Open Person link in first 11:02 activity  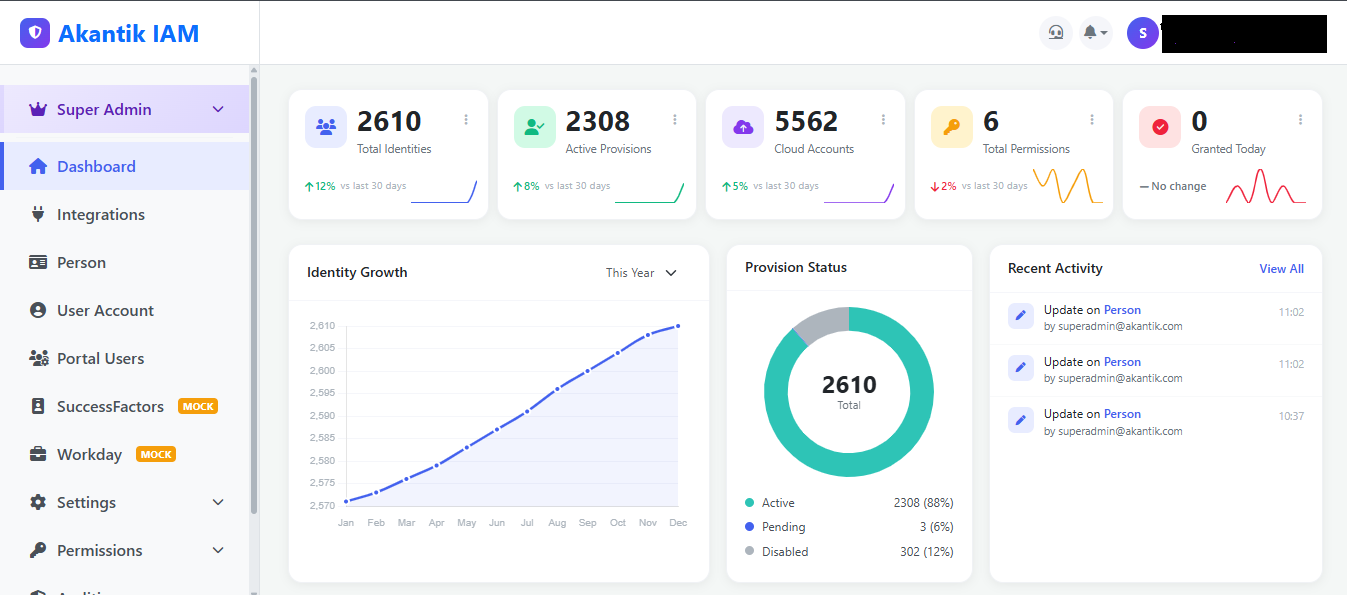[1122, 310]
